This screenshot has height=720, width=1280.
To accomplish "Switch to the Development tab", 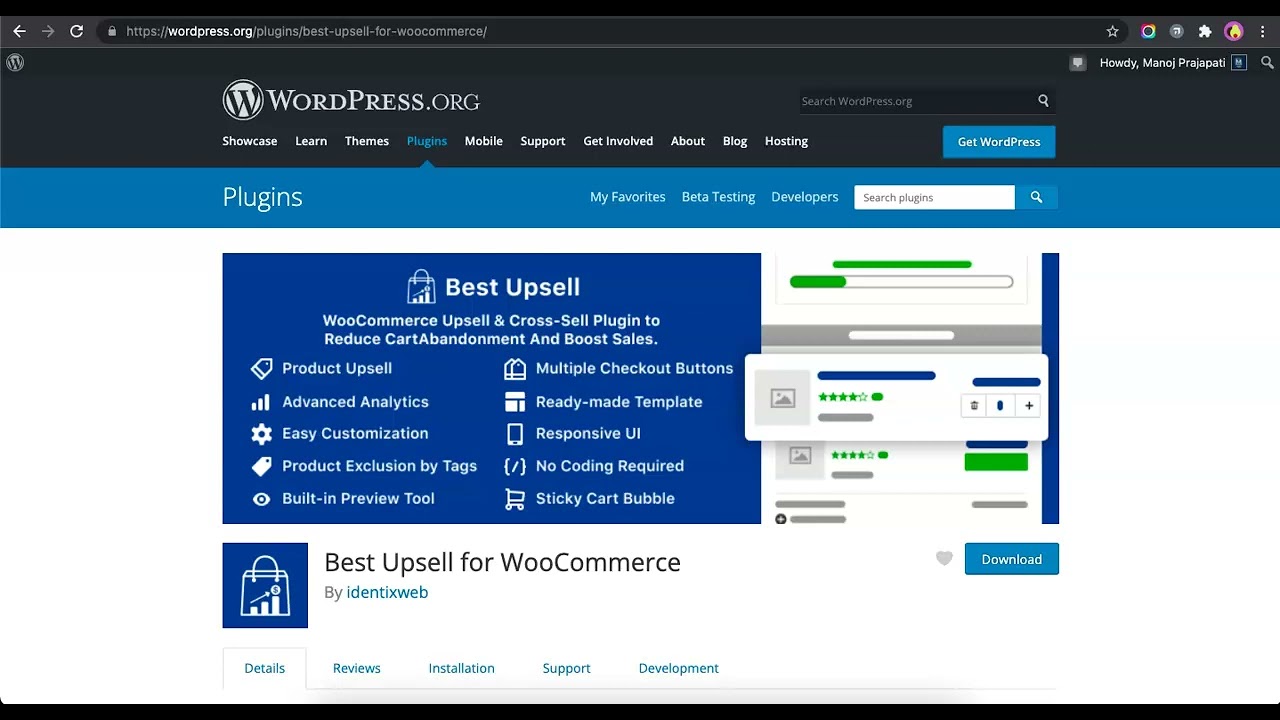I will (x=679, y=668).
